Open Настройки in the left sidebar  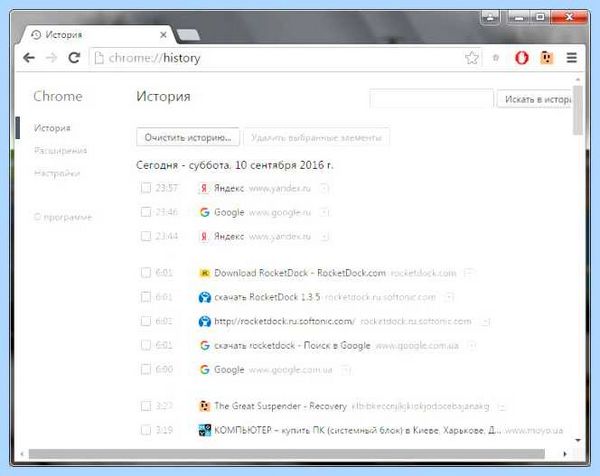click(57, 173)
